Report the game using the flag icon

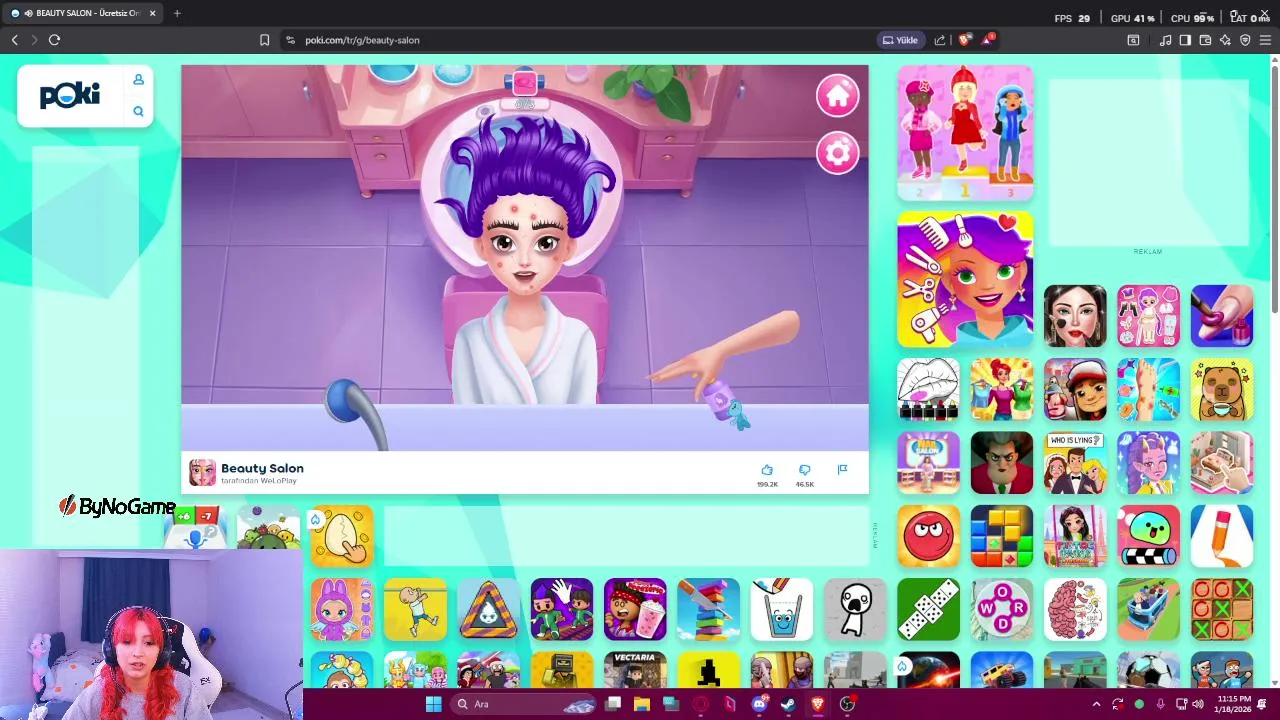(x=842, y=470)
